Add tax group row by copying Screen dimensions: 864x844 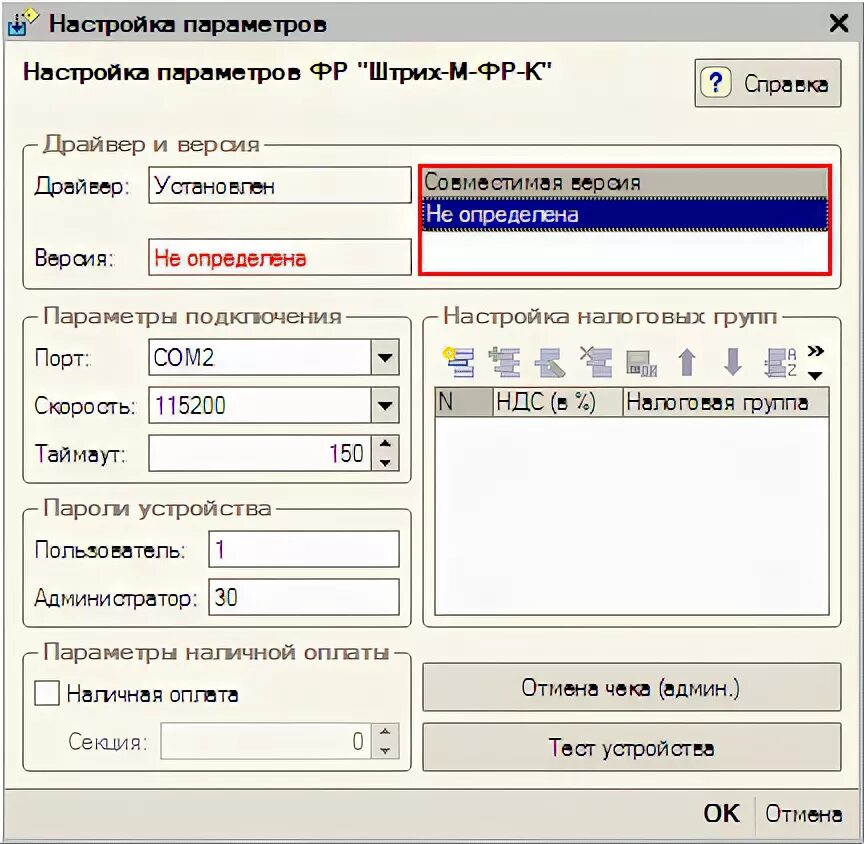(x=504, y=362)
